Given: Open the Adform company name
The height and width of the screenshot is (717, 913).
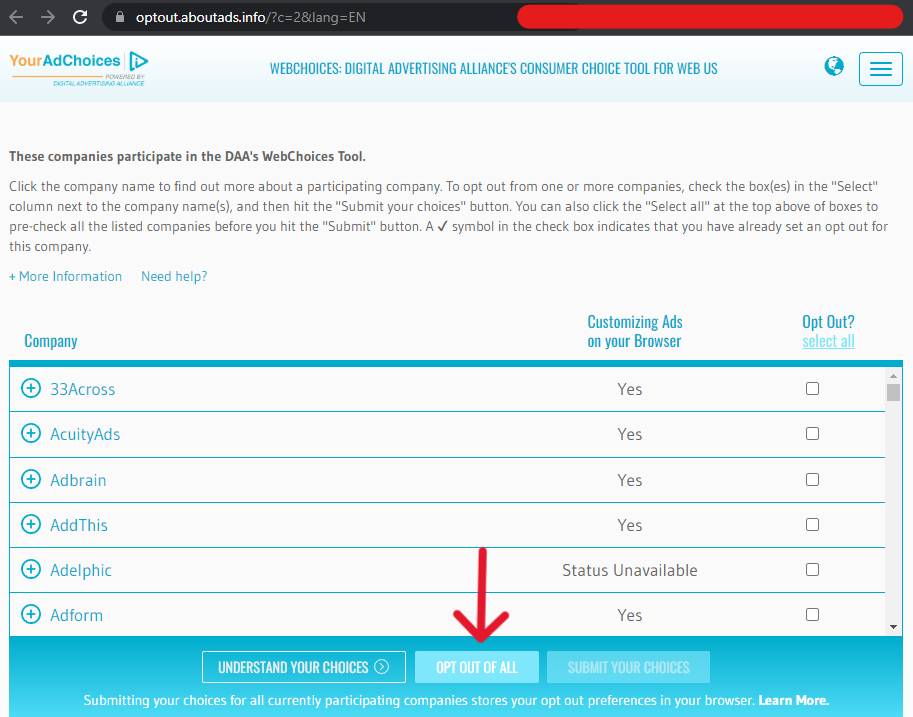Looking at the screenshot, I should pos(76,615).
